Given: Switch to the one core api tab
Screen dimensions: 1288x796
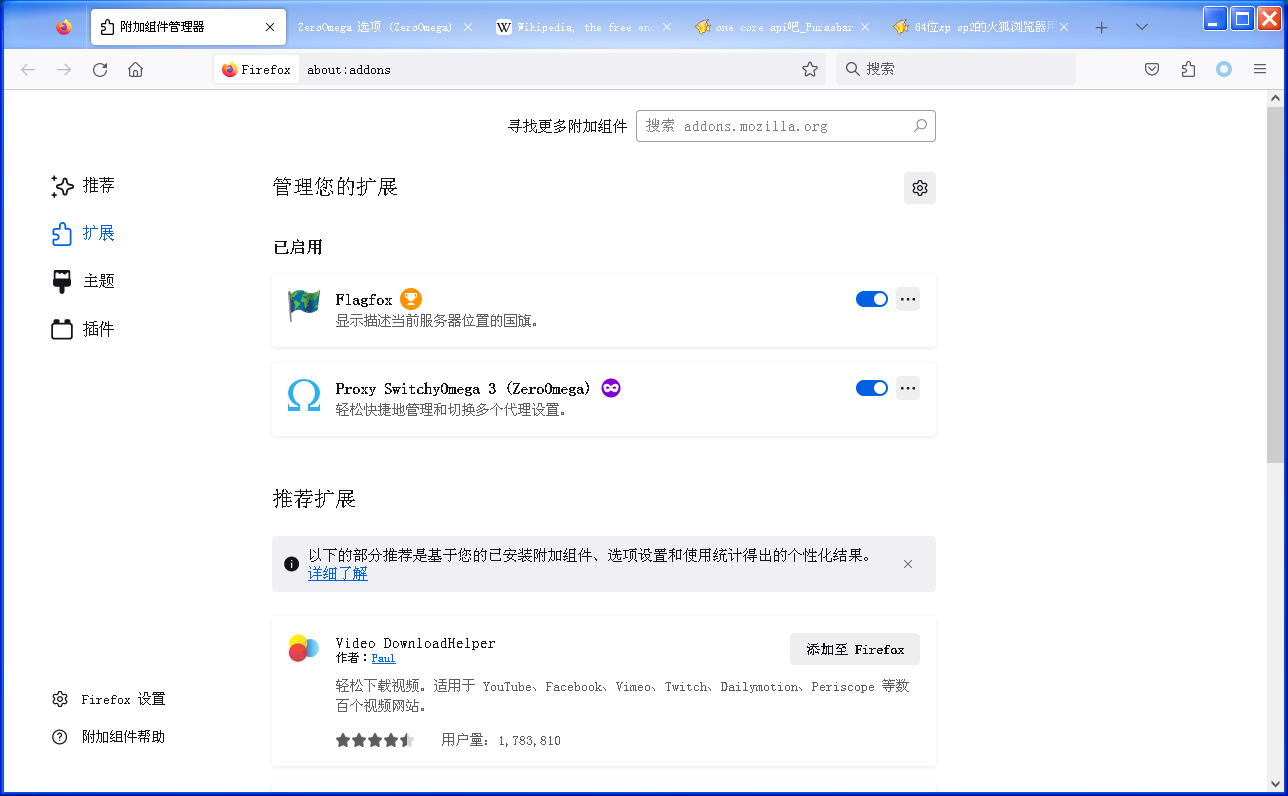Looking at the screenshot, I should (x=785, y=27).
